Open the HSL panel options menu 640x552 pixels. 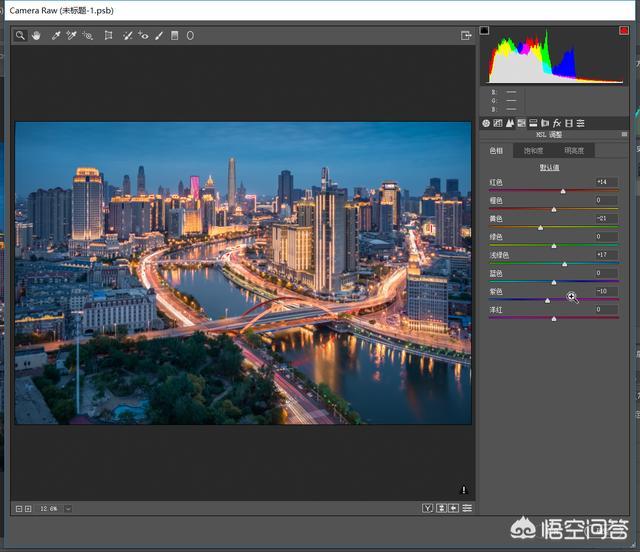[624, 134]
